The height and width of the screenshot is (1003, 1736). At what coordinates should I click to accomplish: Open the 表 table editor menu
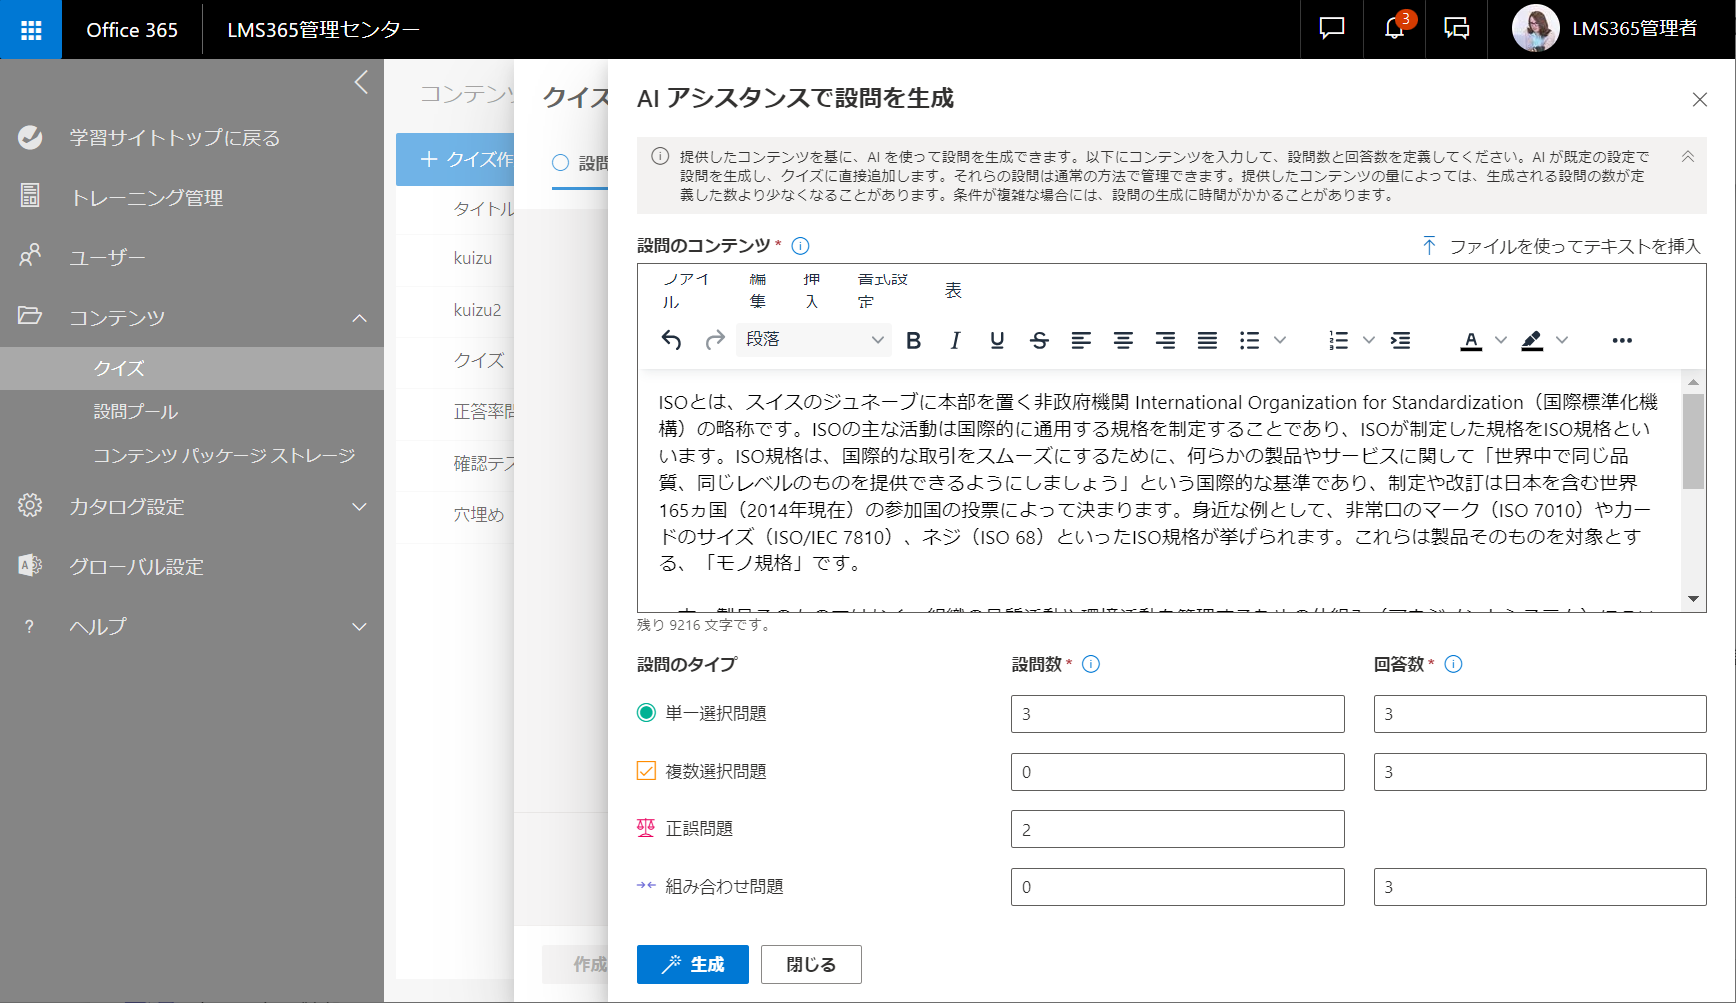pyautogui.click(x=953, y=290)
